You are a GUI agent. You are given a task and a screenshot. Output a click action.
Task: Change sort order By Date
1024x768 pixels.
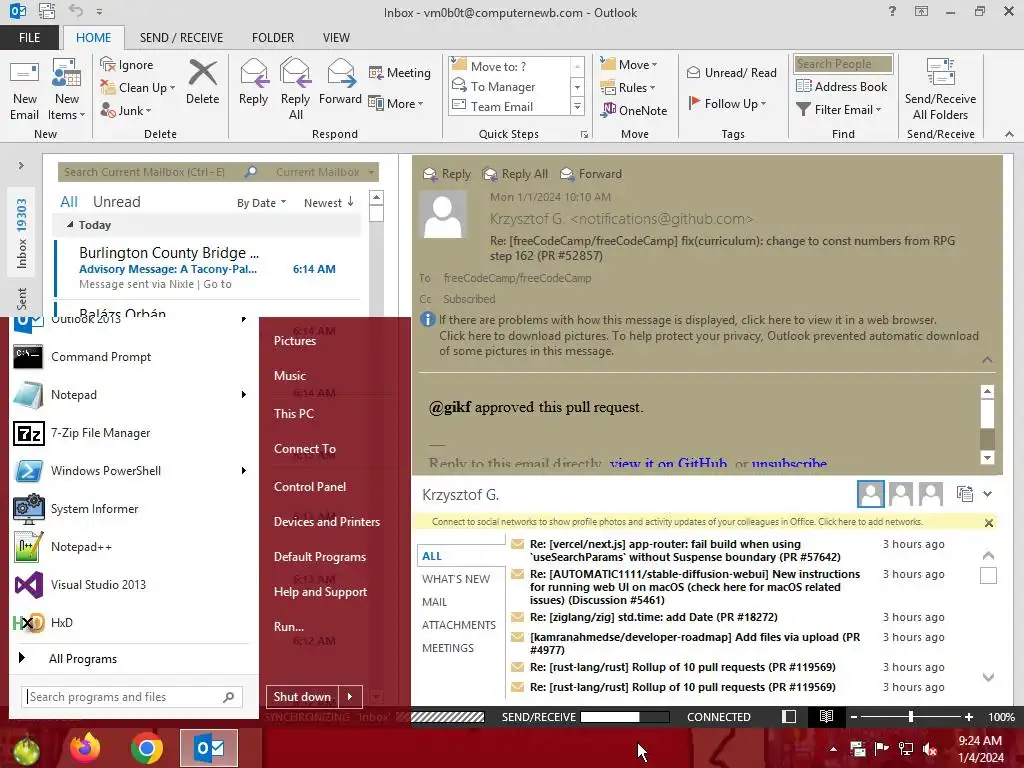pyautogui.click(x=261, y=202)
